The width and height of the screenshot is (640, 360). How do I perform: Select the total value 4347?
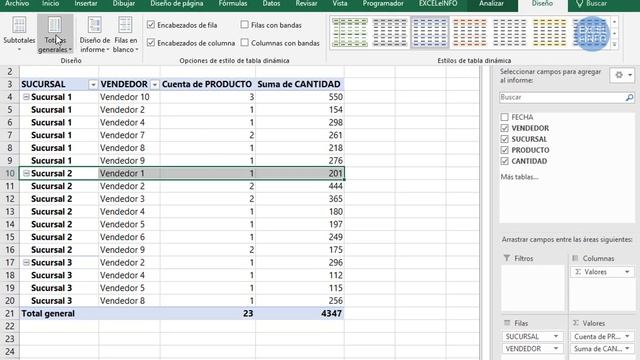coord(300,313)
